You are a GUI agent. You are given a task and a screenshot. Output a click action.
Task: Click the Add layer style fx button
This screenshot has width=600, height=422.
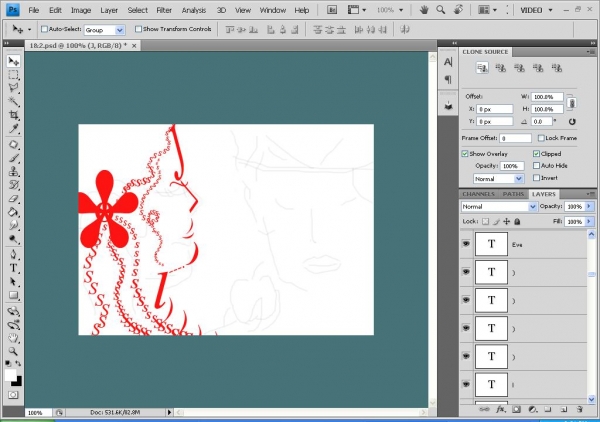click(x=500, y=409)
